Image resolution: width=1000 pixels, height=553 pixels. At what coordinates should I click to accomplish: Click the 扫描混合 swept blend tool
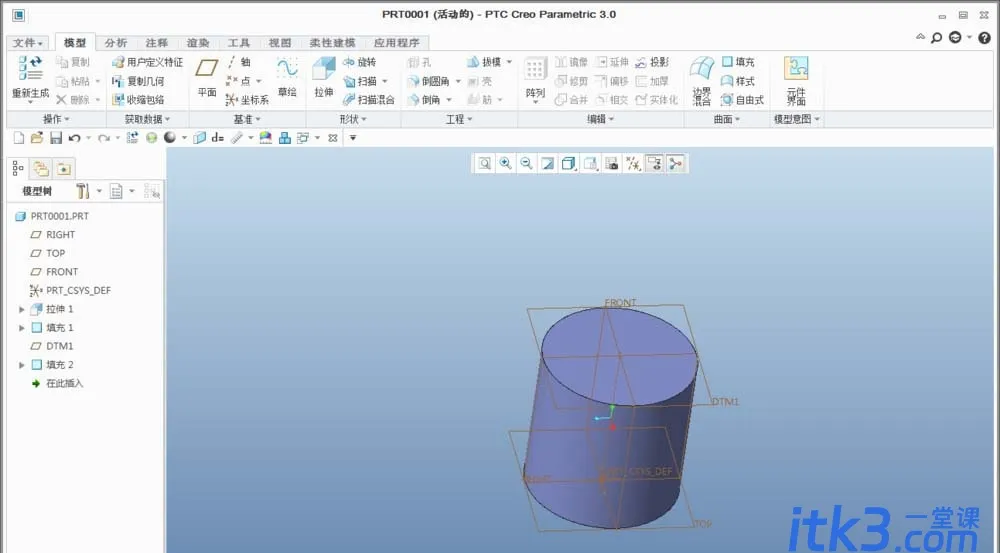click(369, 100)
